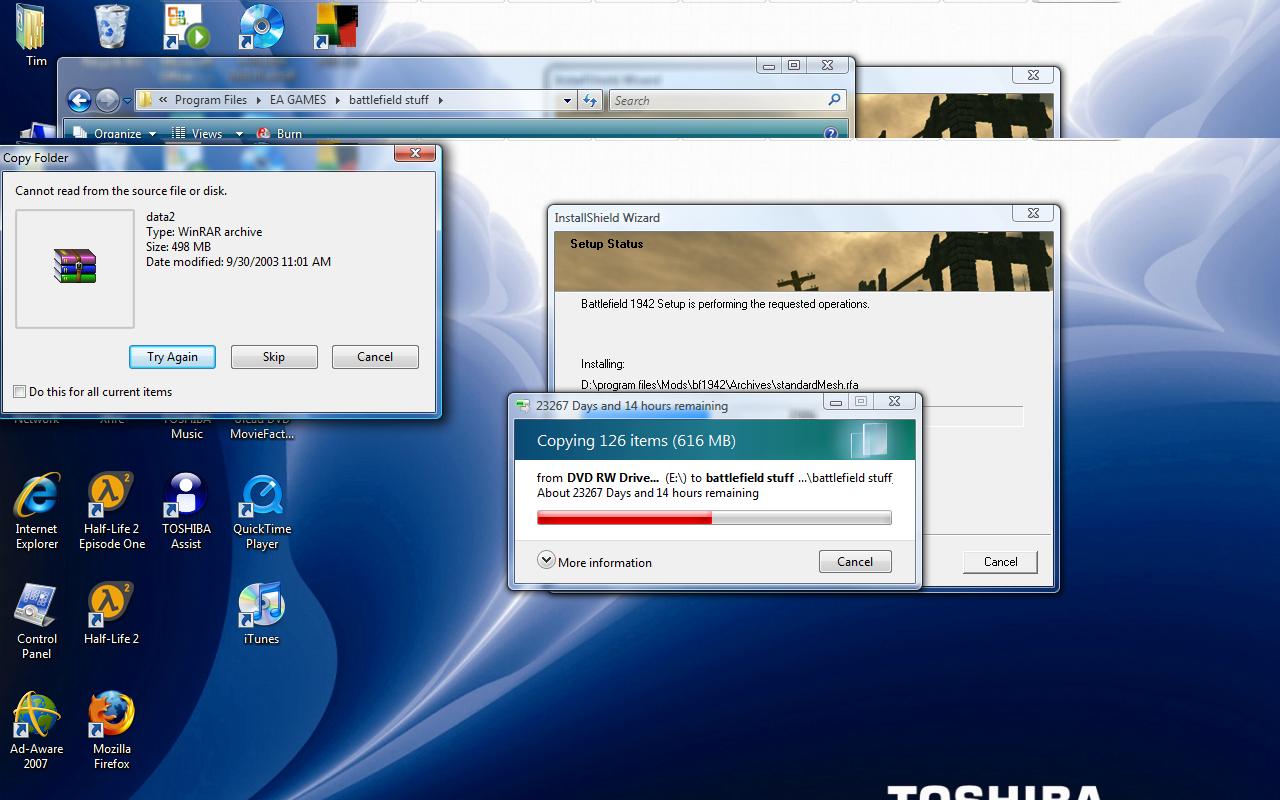1280x800 pixels.
Task: Click battlefield stuff breadcrumb segment
Action: (389, 100)
